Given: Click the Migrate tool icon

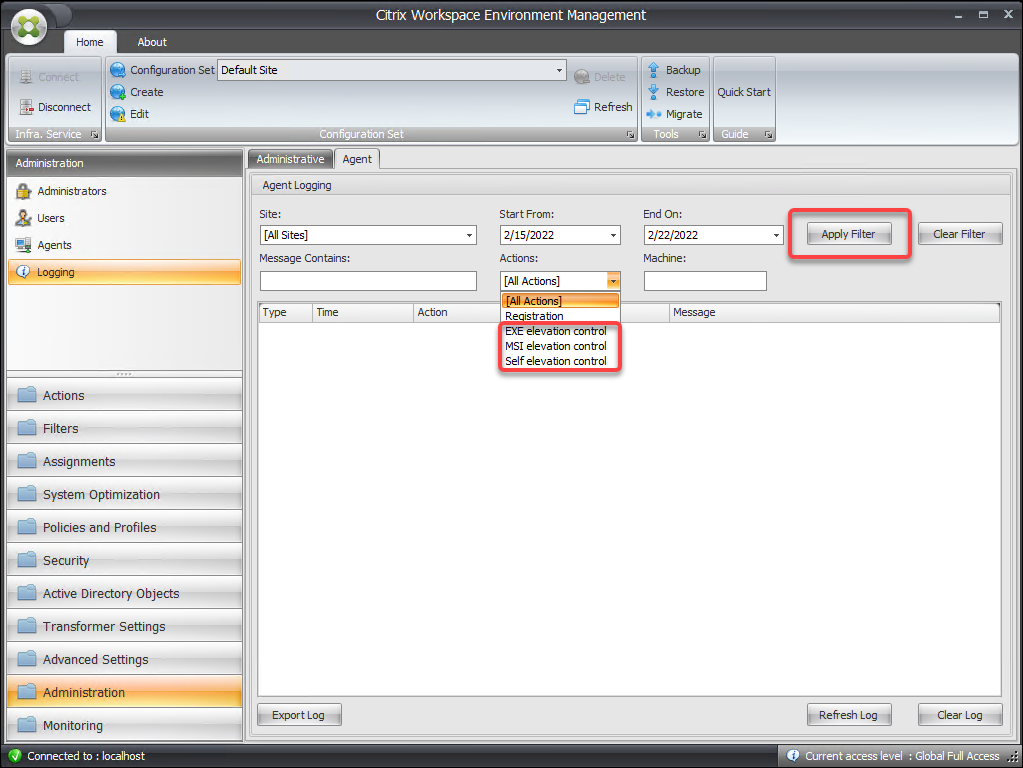Looking at the screenshot, I should [x=654, y=114].
